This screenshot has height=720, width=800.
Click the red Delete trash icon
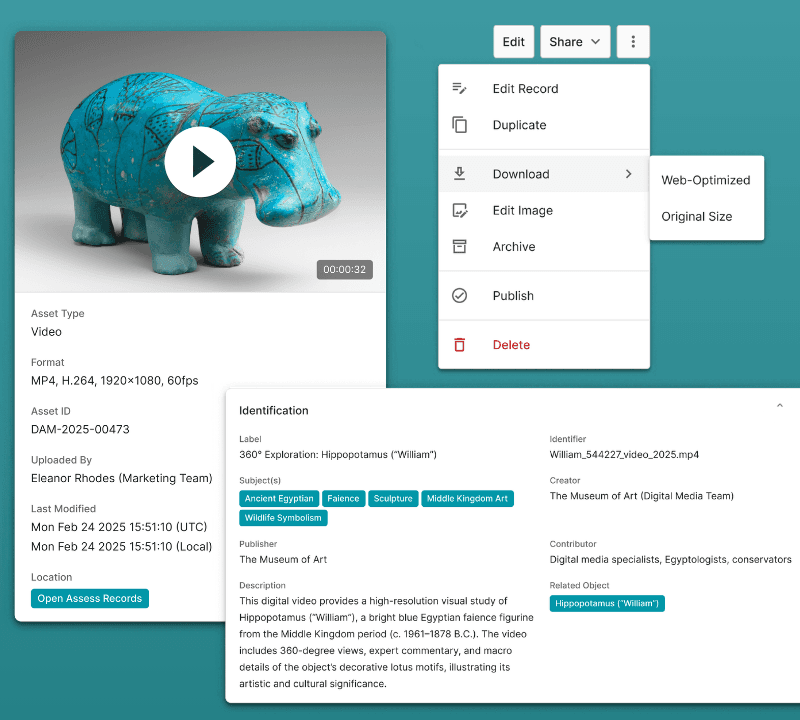[x=460, y=344]
